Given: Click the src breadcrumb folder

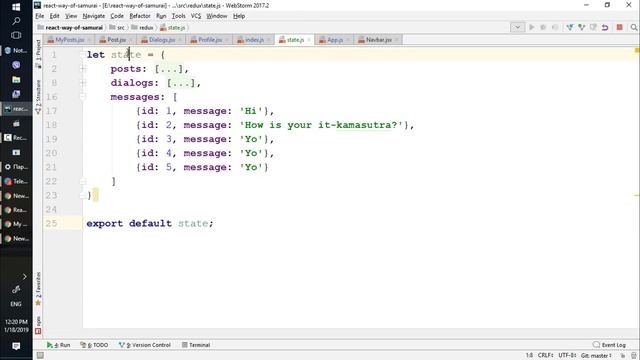Looking at the screenshot, I should pyautogui.click(x=117, y=28).
